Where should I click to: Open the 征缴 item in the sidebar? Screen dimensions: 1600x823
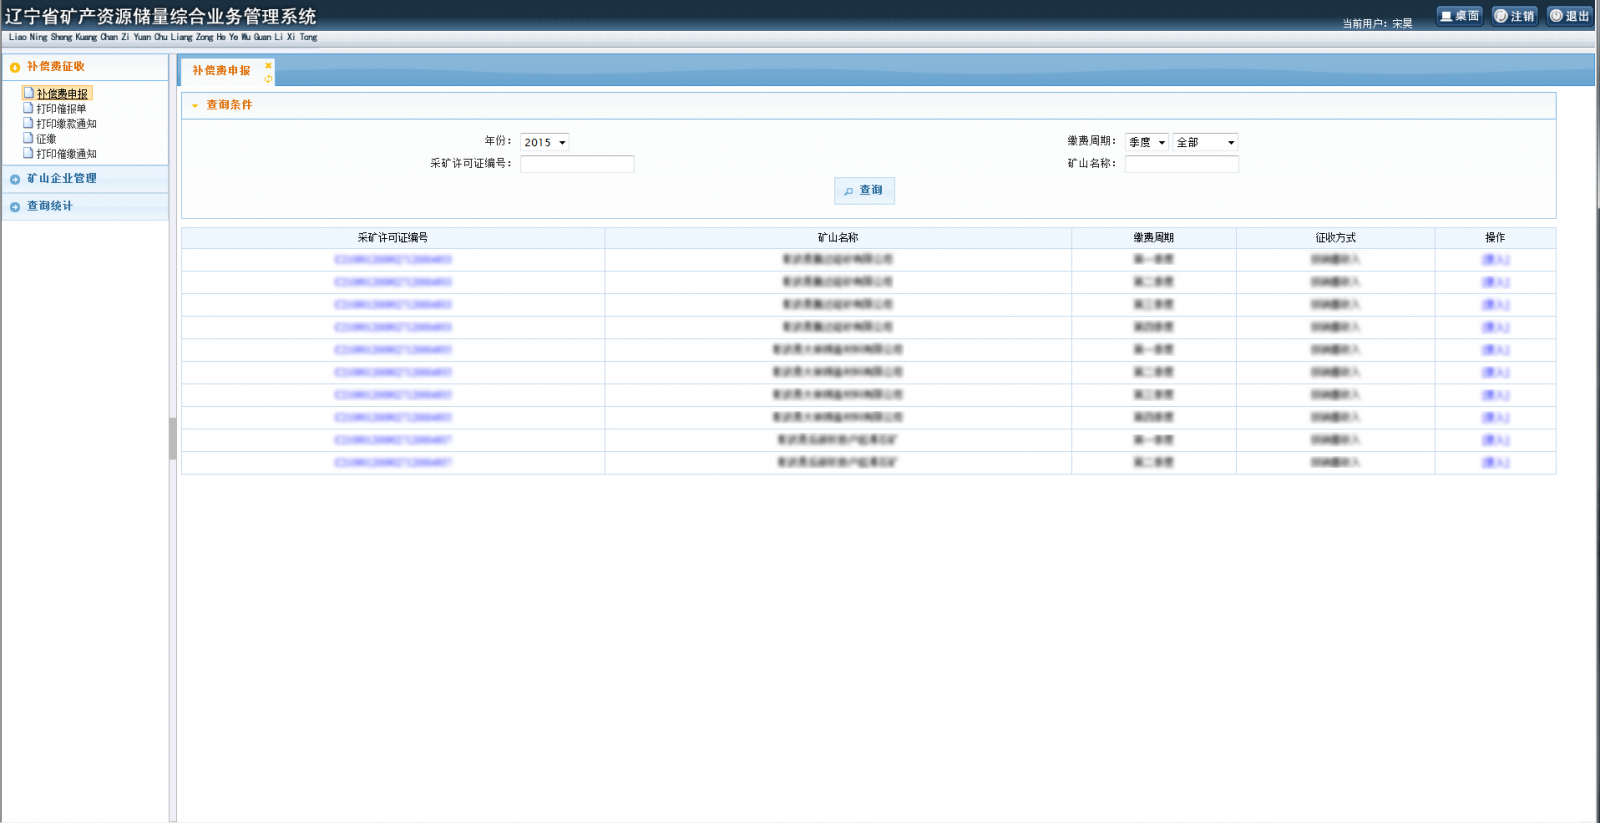pos(46,139)
